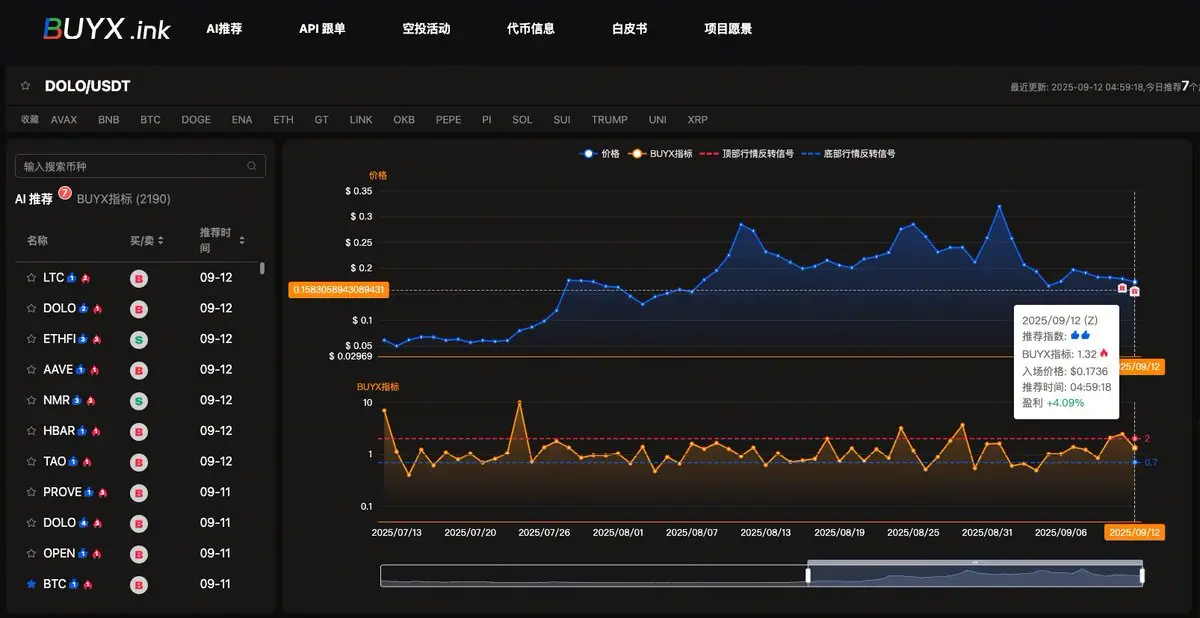Toggle the favorite star for LTC

click(32, 278)
